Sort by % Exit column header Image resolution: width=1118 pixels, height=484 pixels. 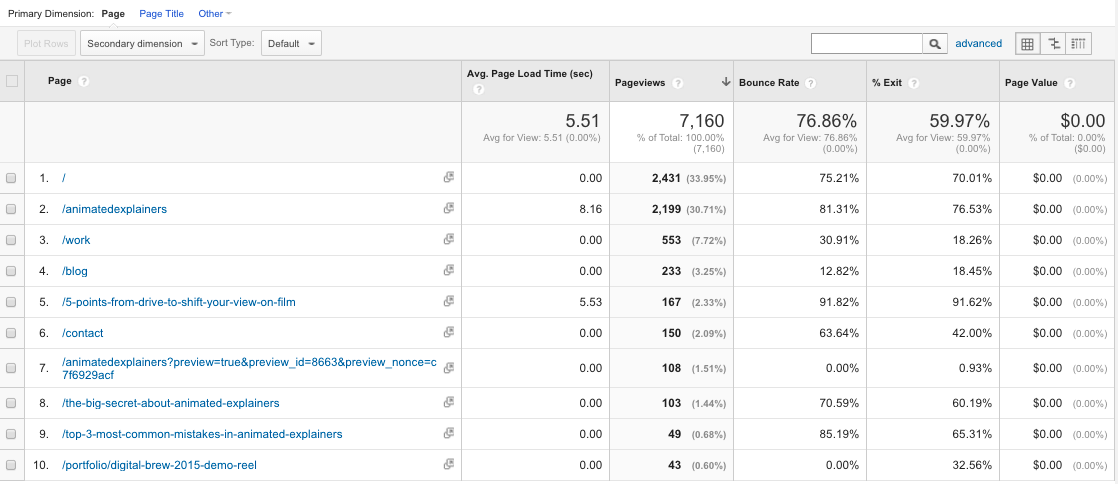tap(887, 83)
